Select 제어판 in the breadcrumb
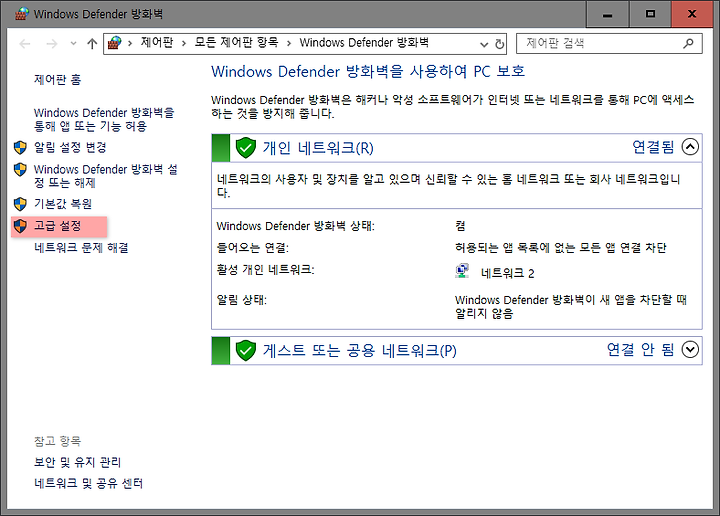 pos(157,43)
